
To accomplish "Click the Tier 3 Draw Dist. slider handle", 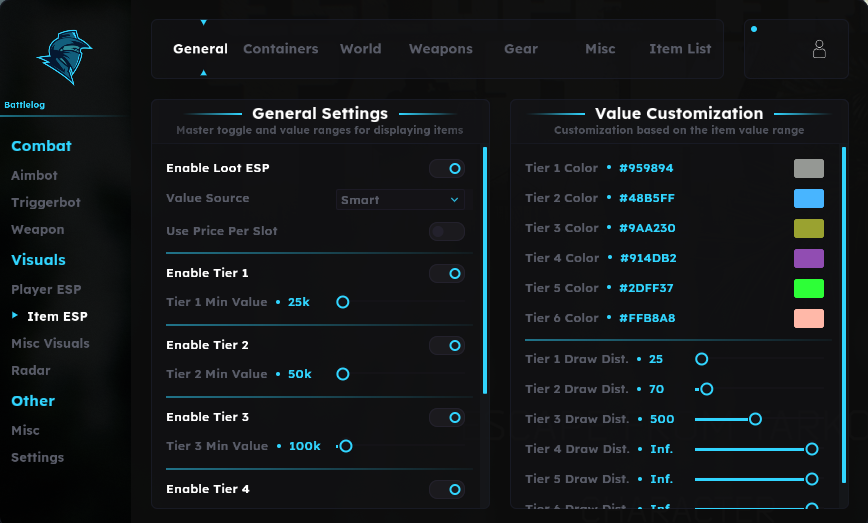I will click(x=755, y=419).
